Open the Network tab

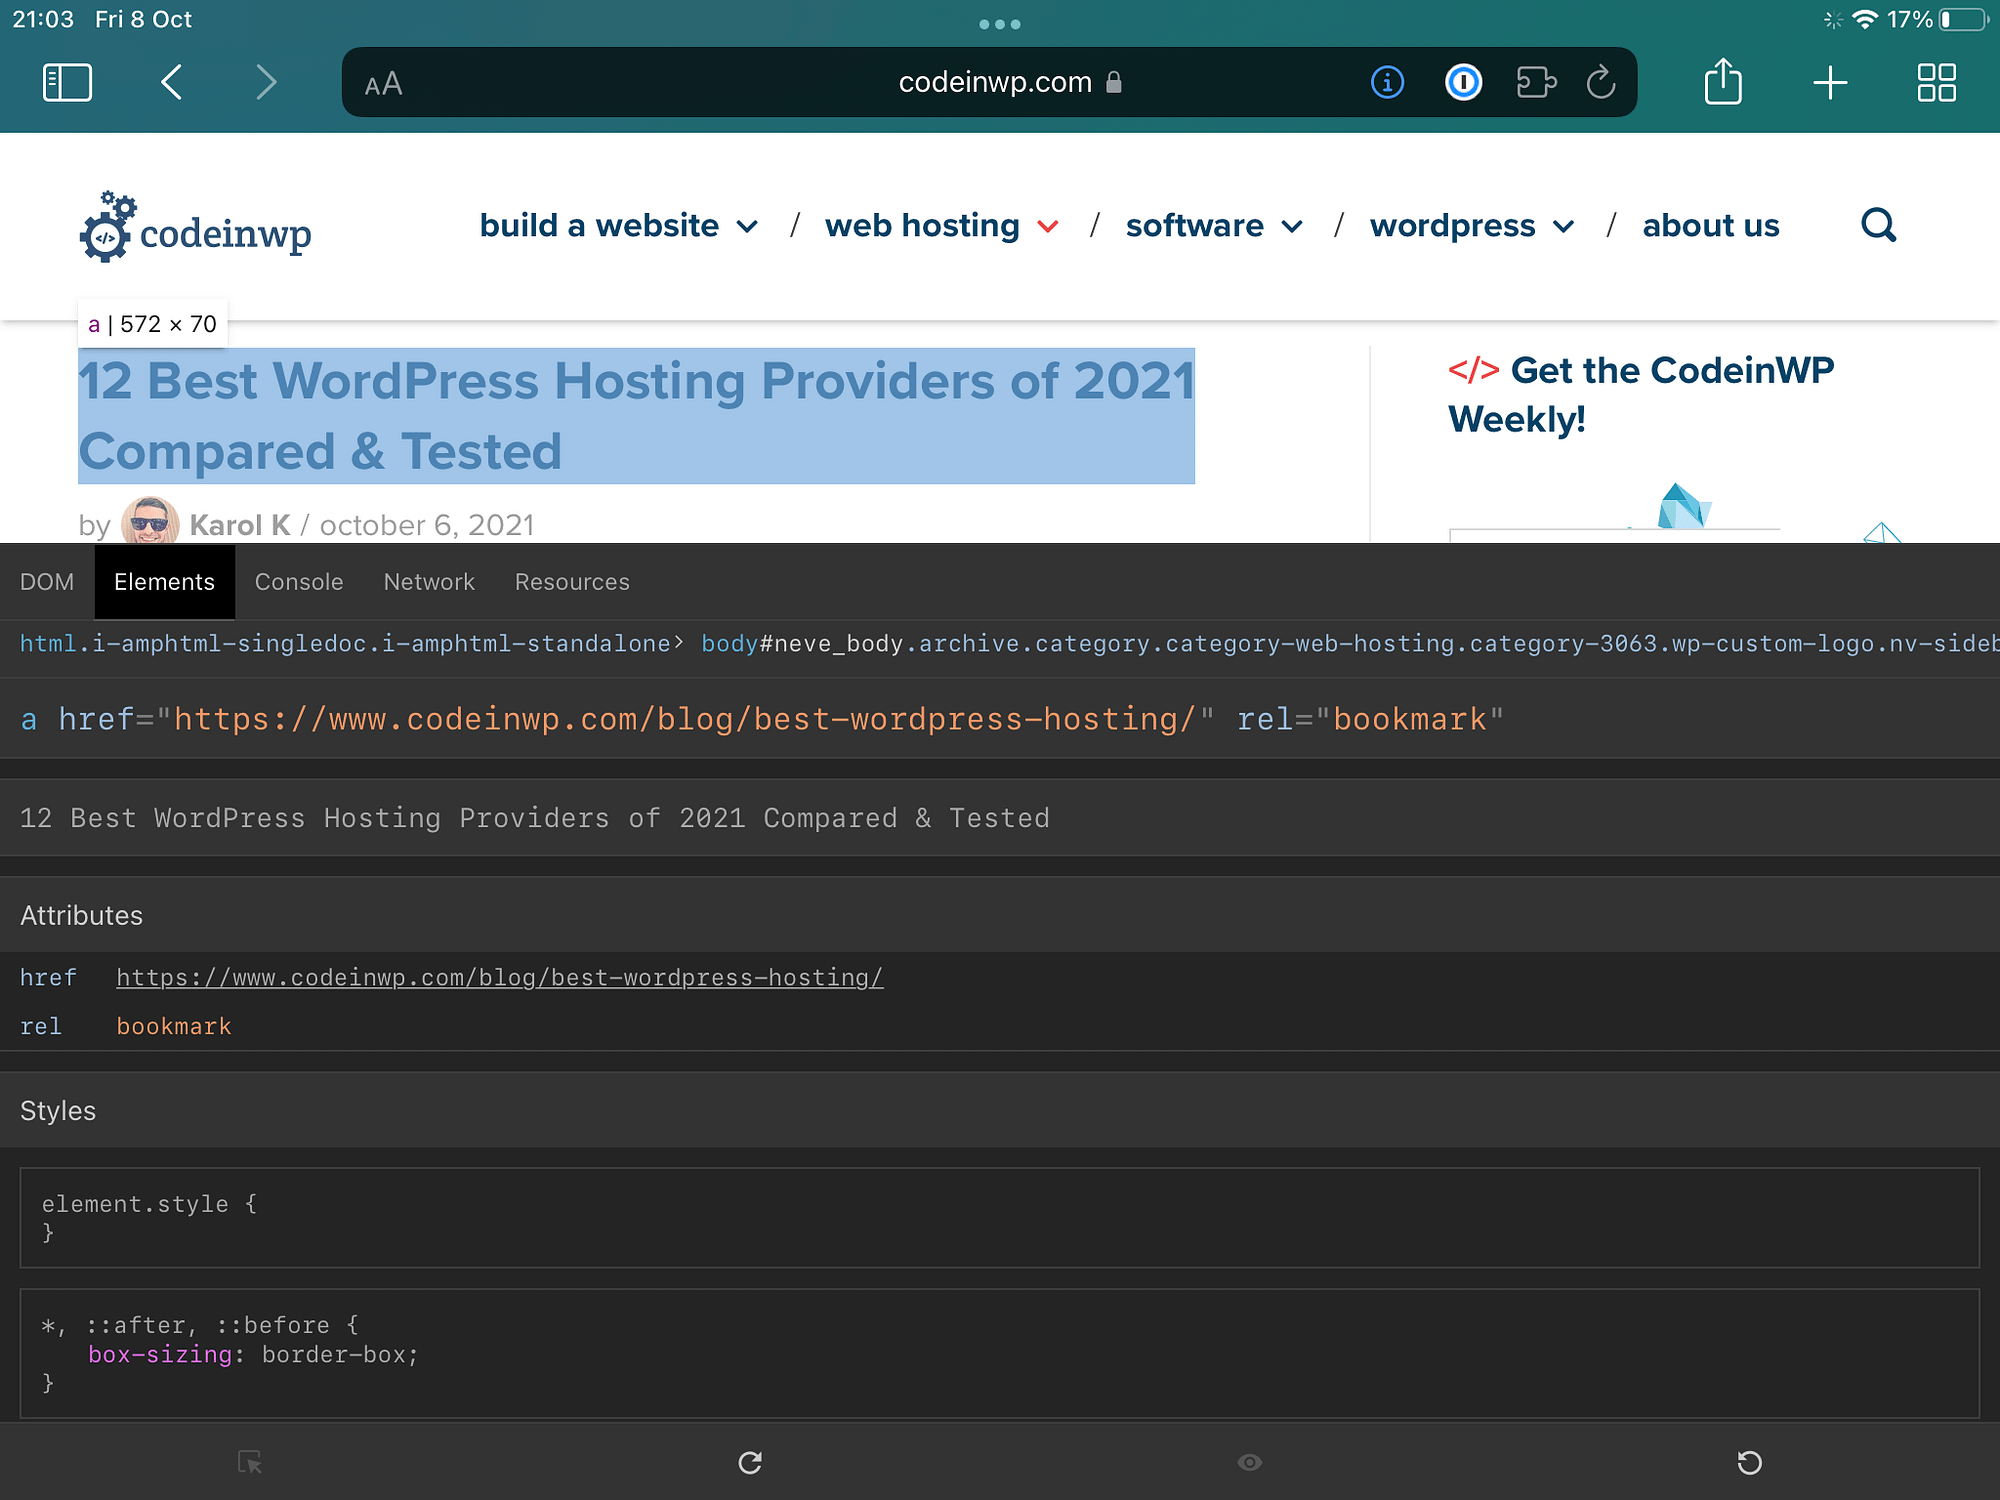pos(429,582)
